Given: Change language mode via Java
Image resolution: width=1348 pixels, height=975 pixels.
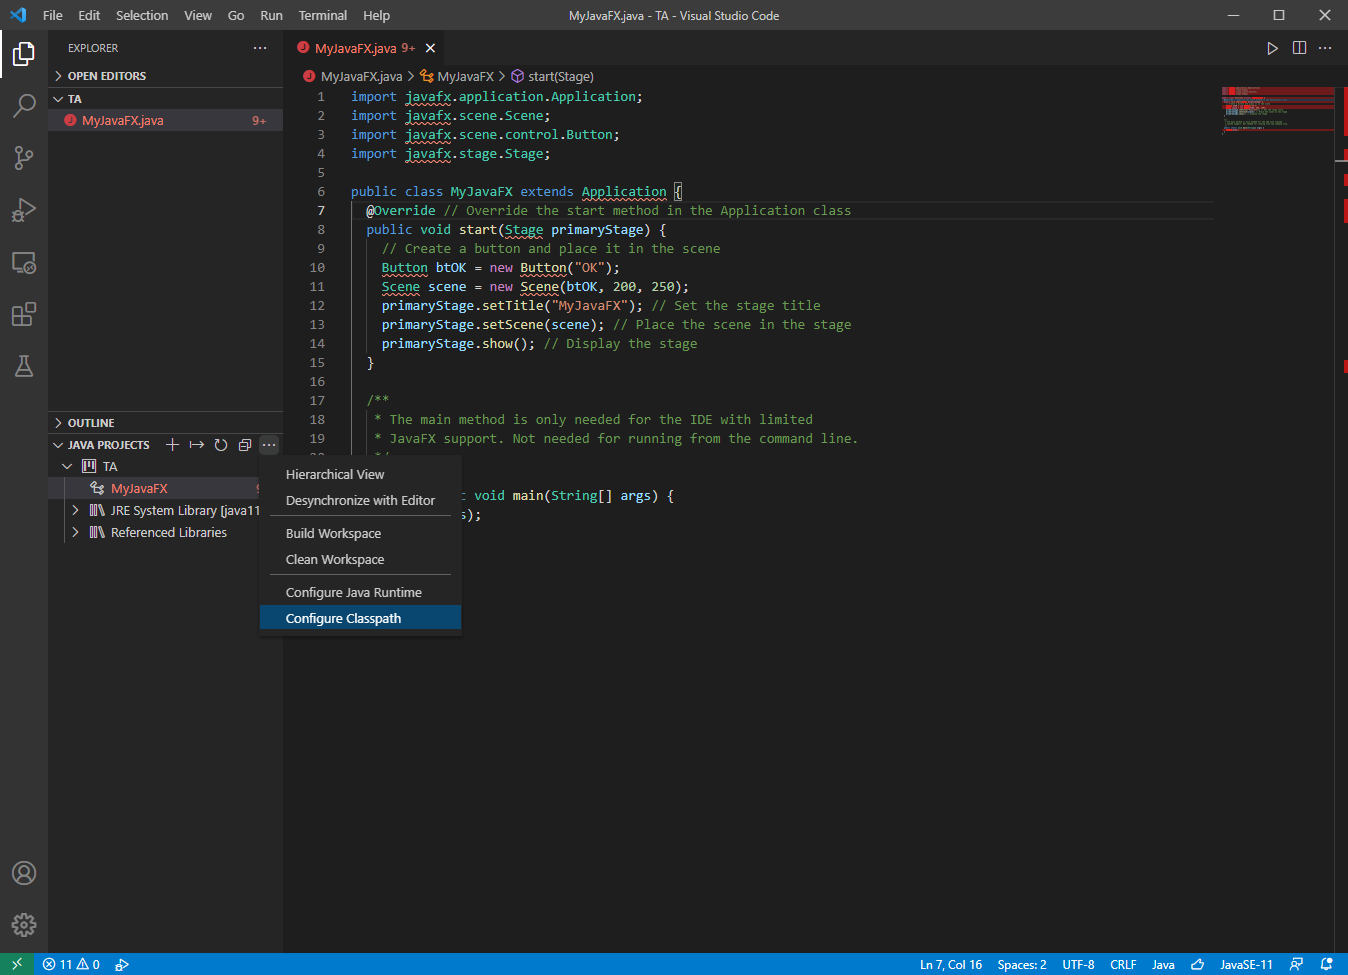Looking at the screenshot, I should 1163,964.
